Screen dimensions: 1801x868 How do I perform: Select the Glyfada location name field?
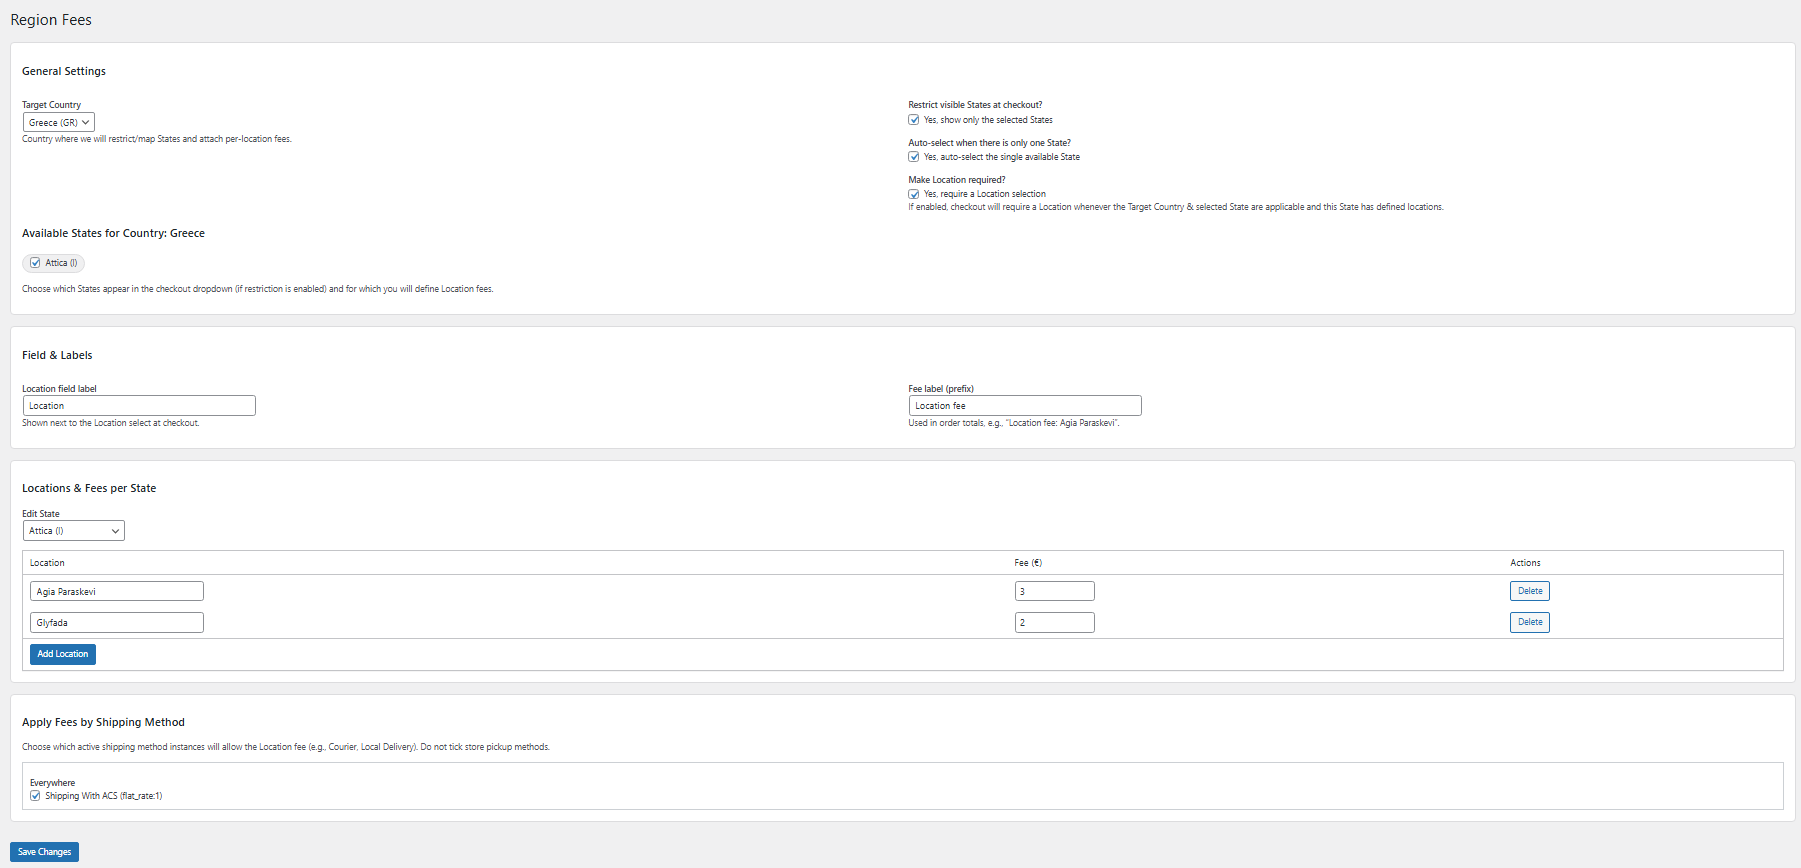pyautogui.click(x=116, y=623)
